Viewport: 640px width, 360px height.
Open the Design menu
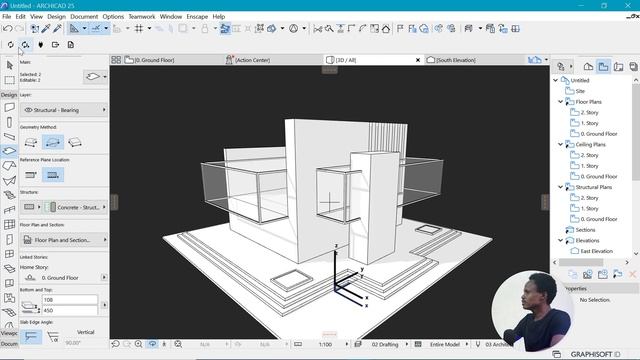click(x=56, y=17)
